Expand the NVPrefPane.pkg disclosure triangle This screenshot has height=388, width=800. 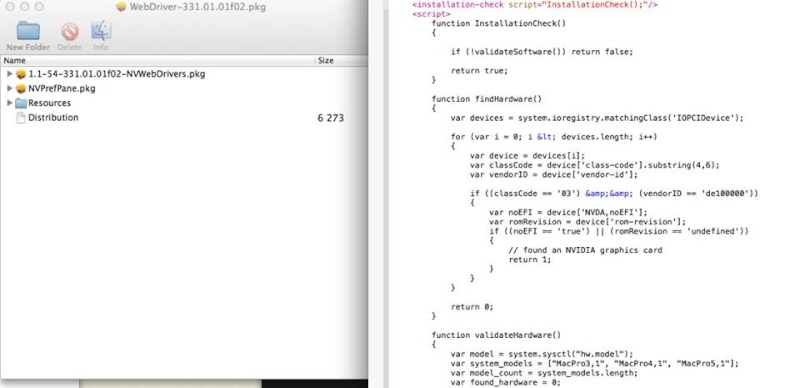9,88
